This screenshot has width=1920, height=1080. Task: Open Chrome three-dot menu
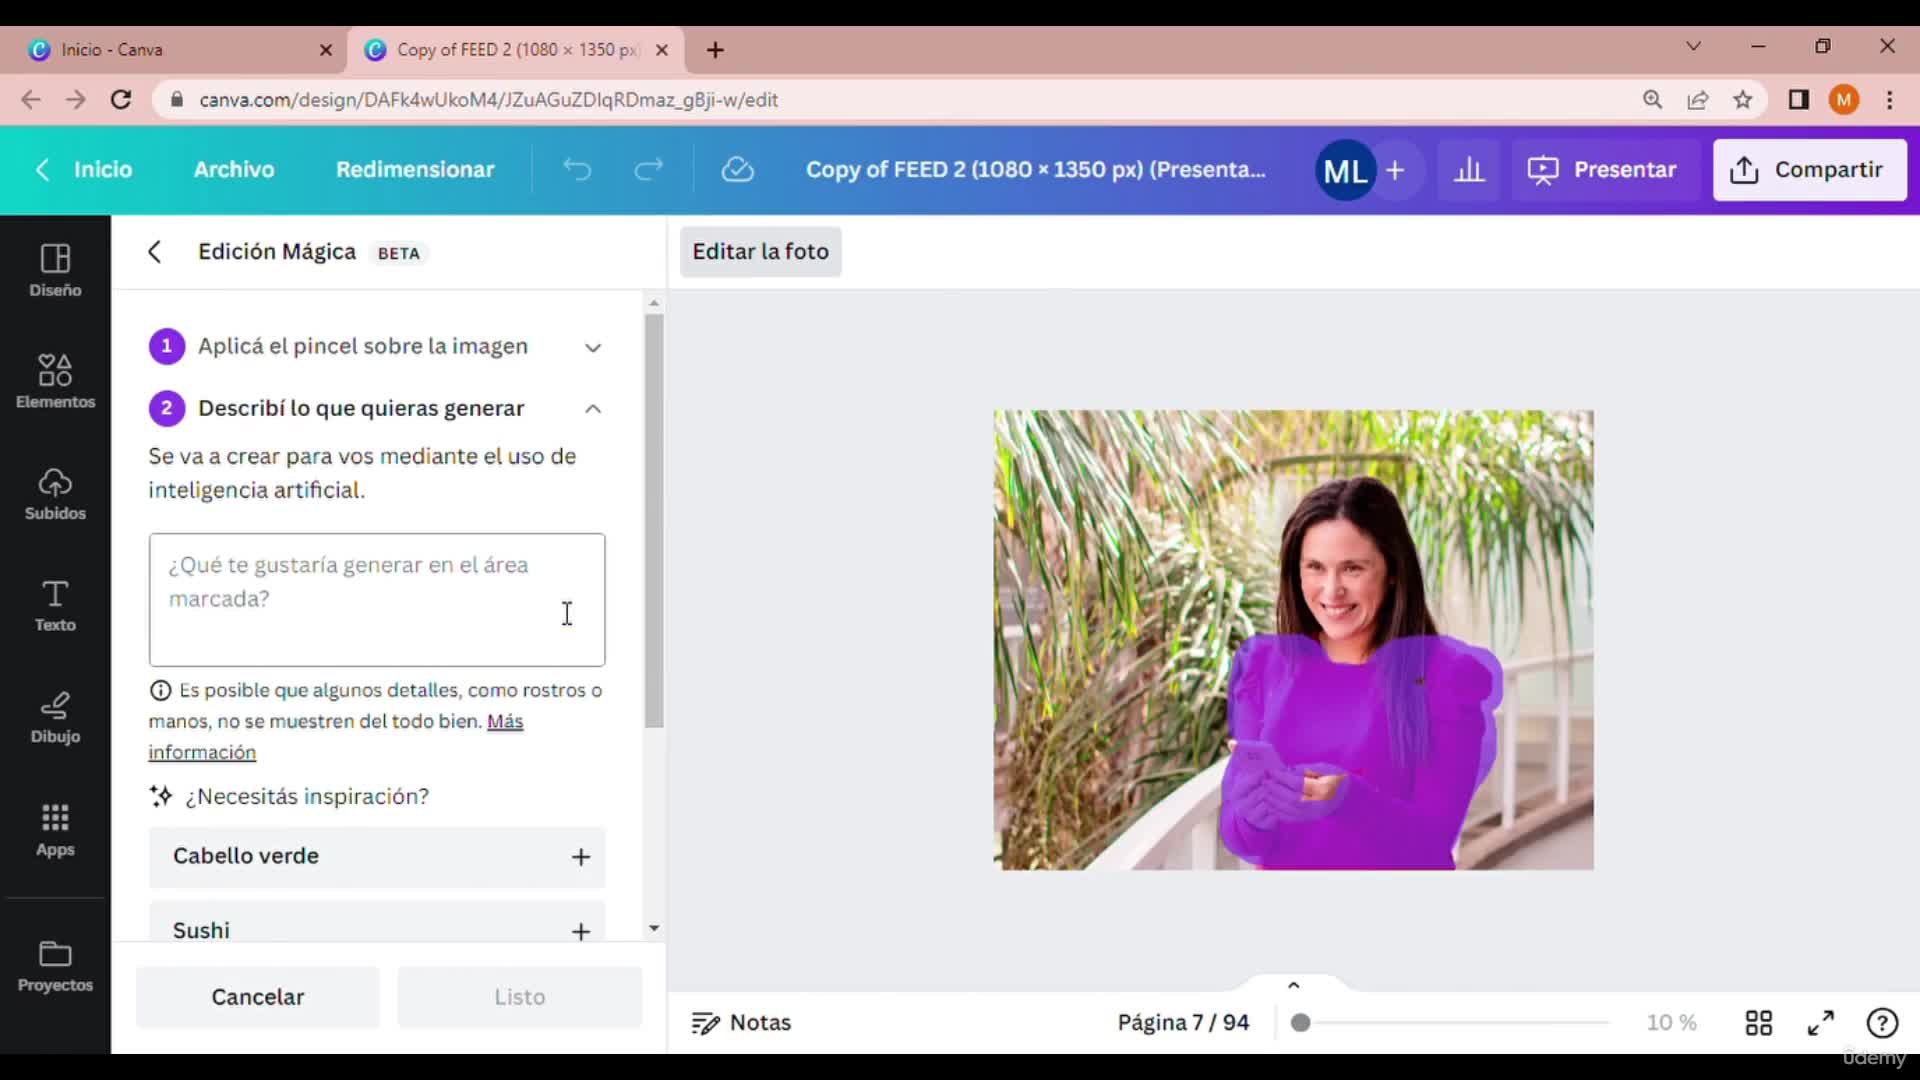pos(1889,100)
